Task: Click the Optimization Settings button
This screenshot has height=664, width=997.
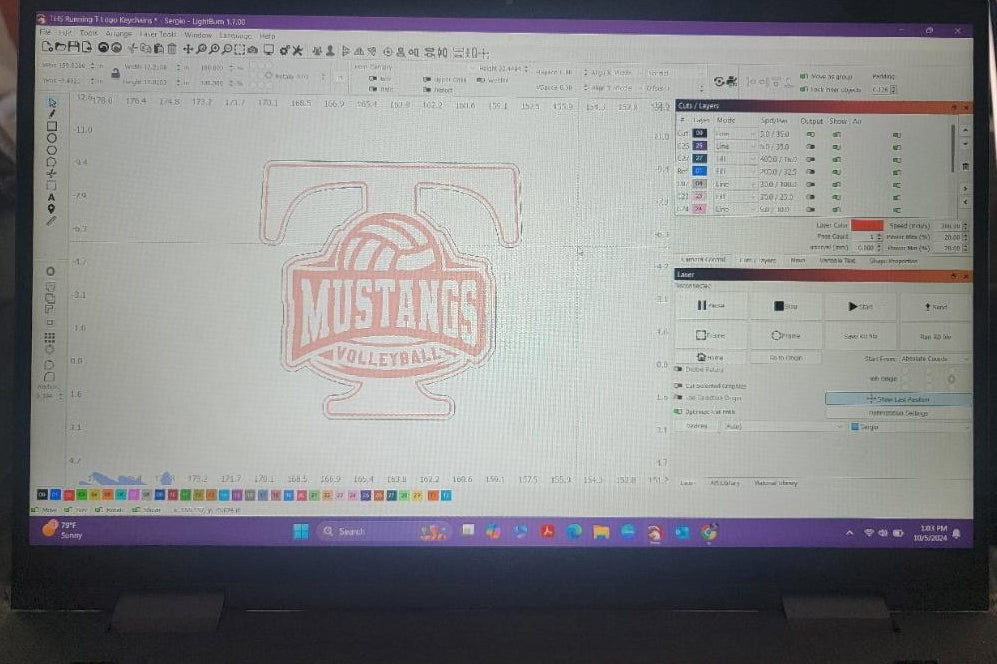Action: point(898,413)
